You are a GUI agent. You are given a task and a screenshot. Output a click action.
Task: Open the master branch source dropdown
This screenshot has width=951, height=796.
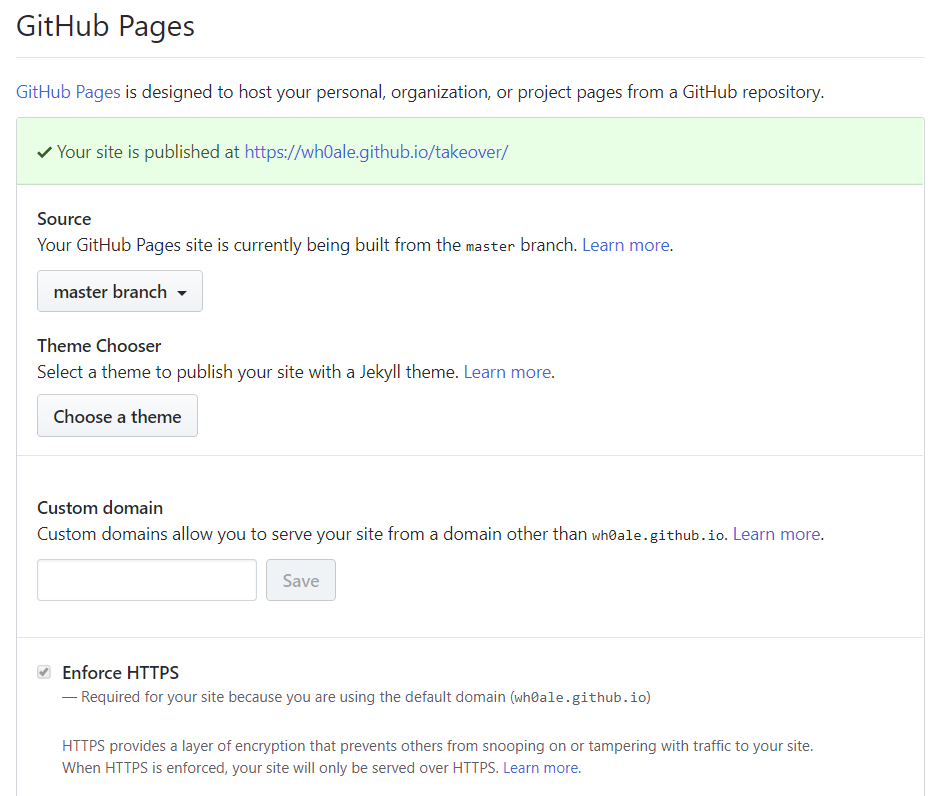[120, 292]
